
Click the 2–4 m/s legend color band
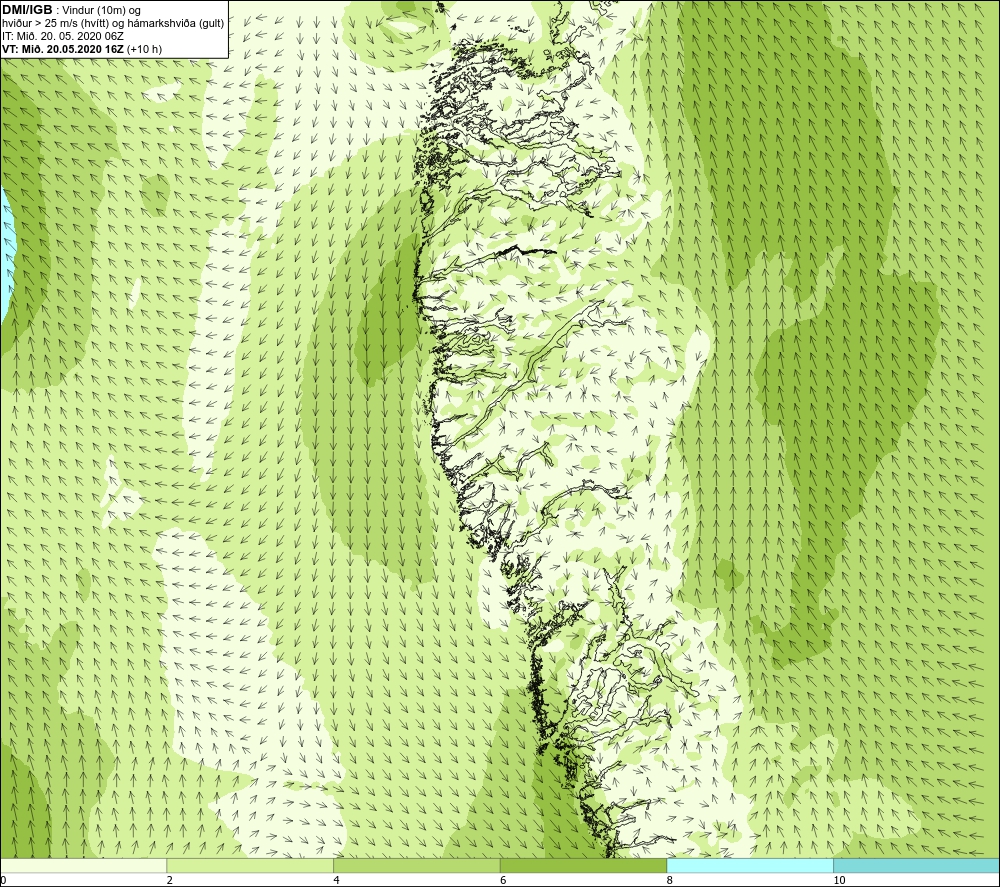(x=250, y=865)
